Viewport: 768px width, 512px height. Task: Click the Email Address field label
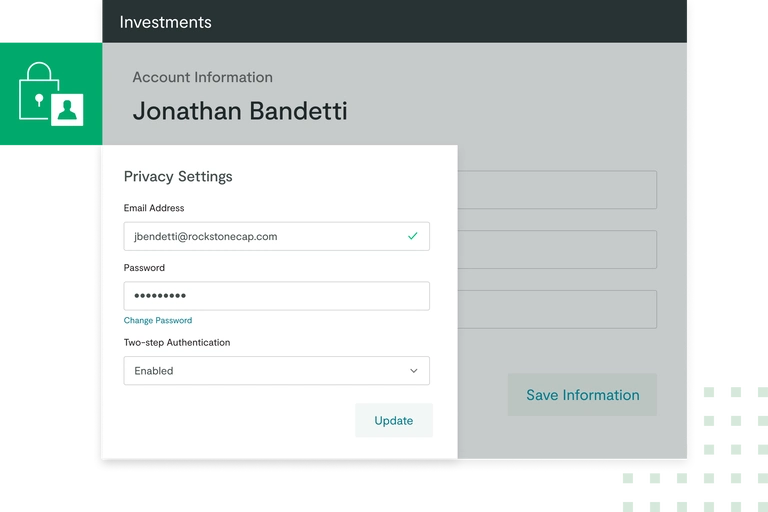154,208
